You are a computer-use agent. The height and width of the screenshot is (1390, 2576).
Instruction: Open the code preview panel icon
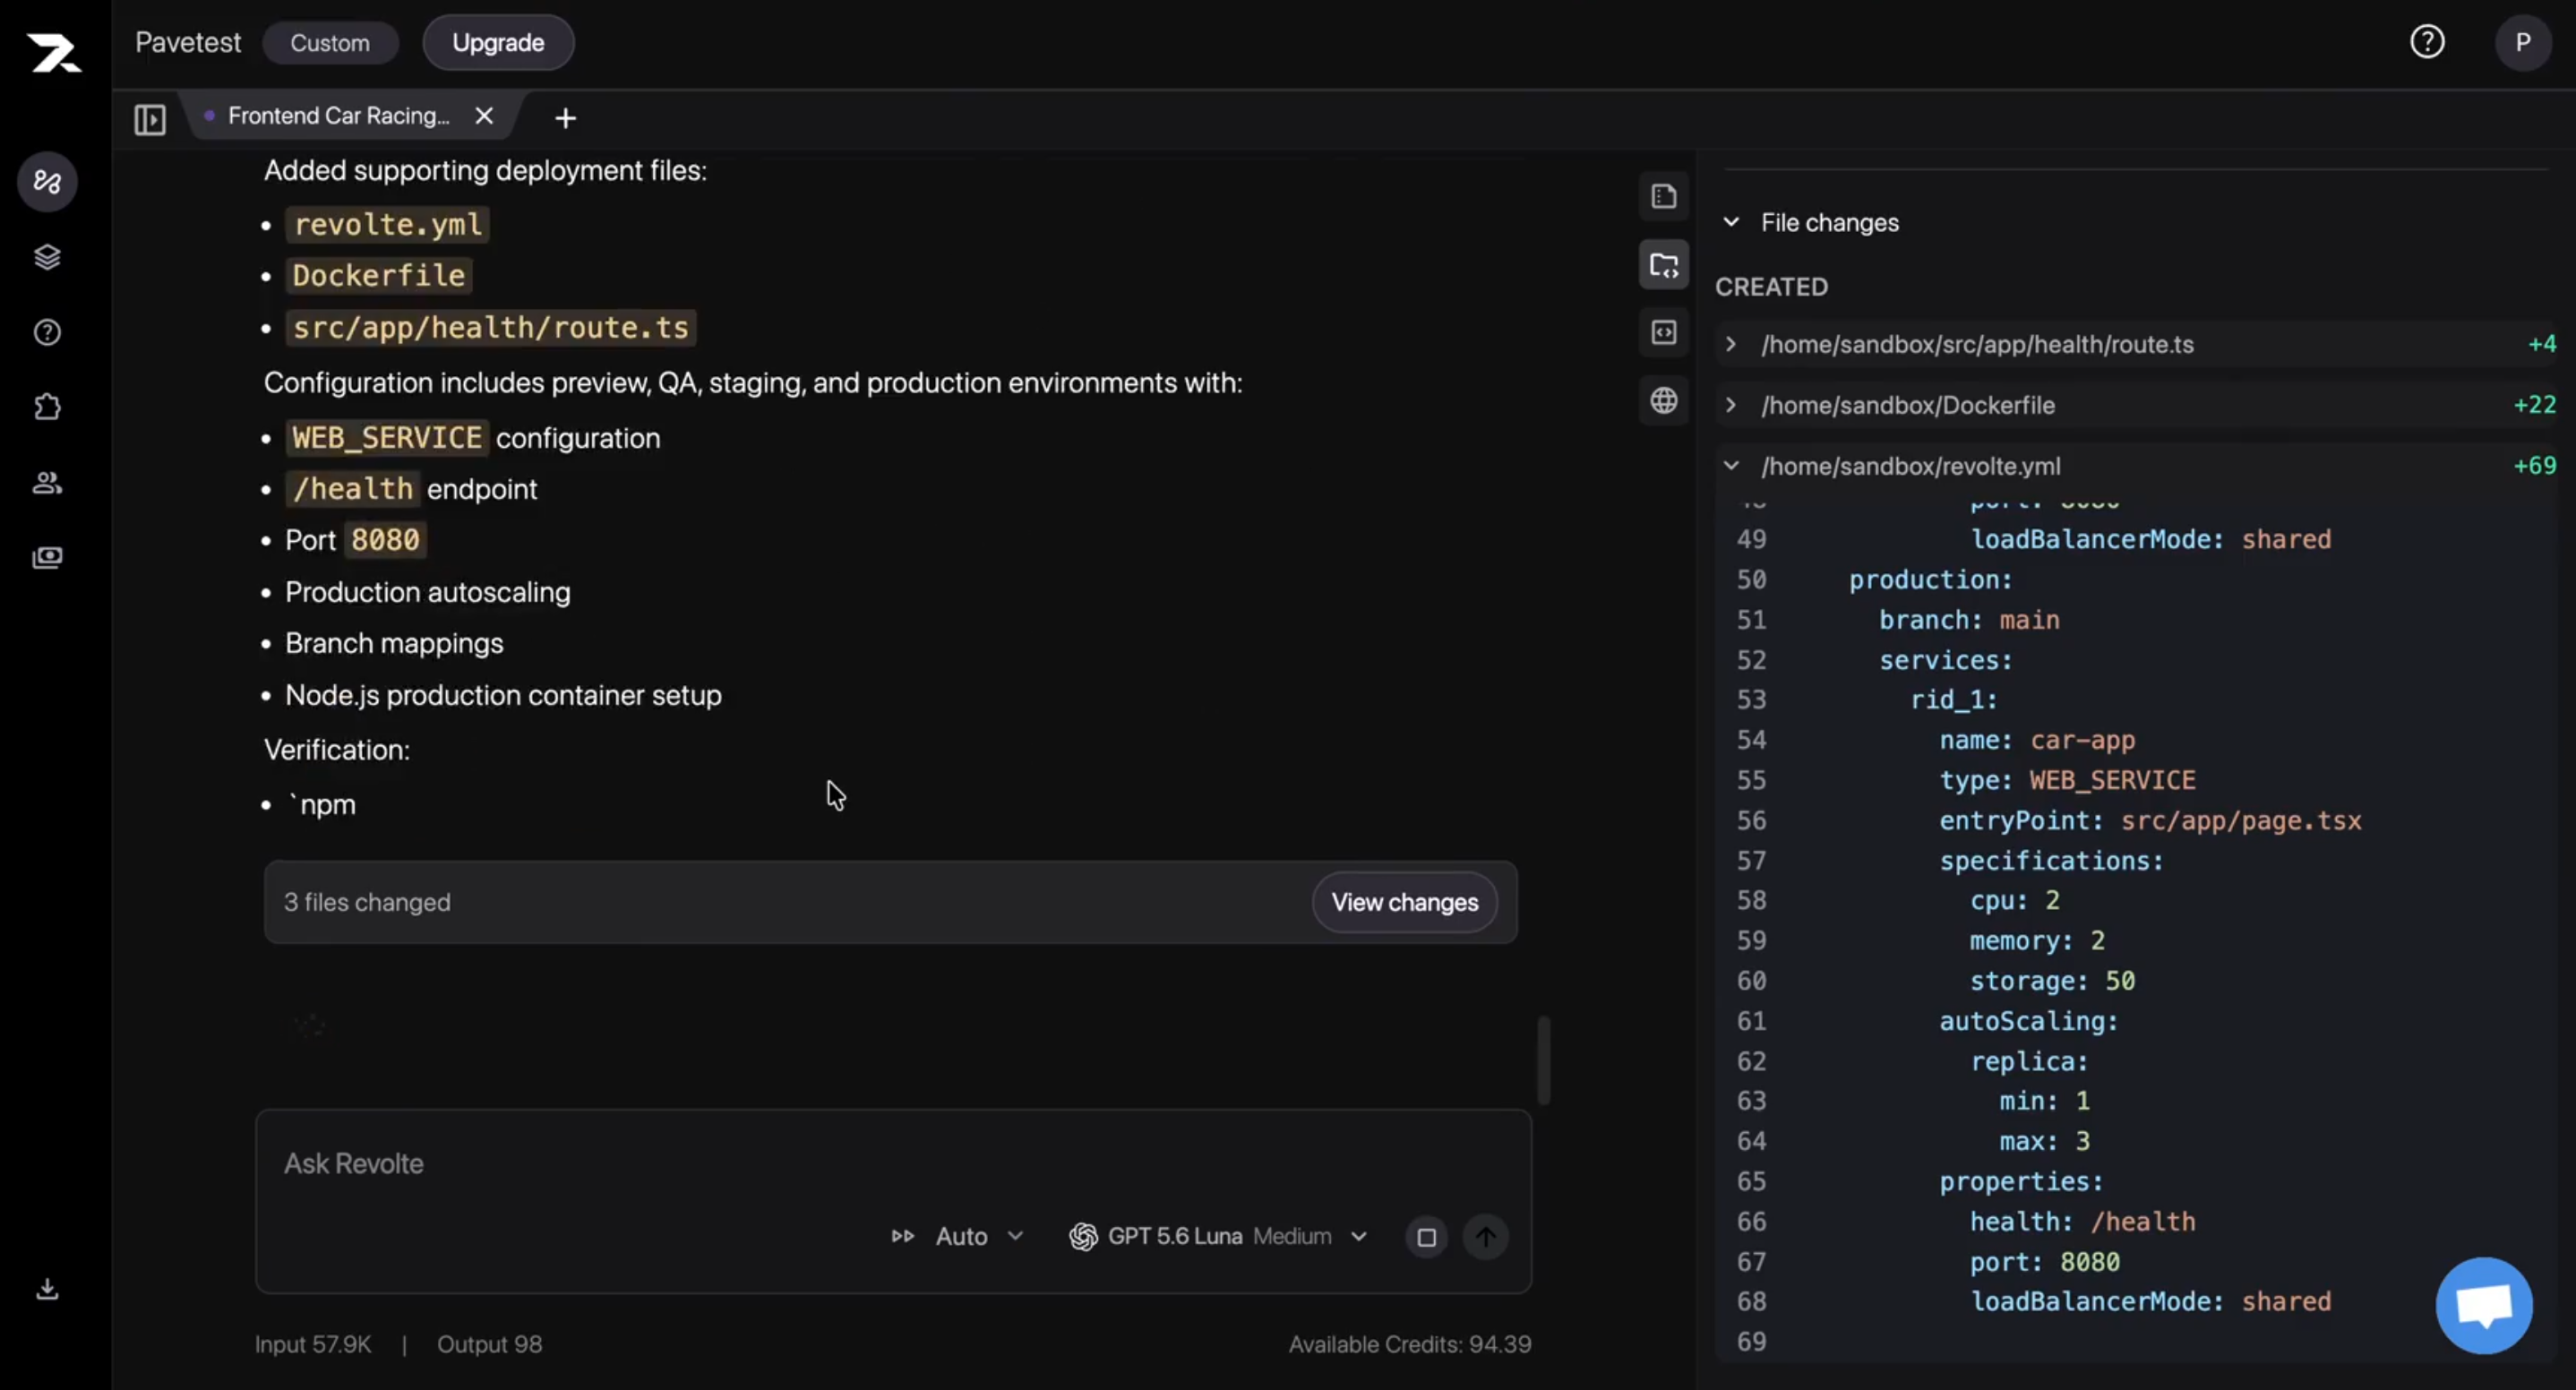(1664, 332)
